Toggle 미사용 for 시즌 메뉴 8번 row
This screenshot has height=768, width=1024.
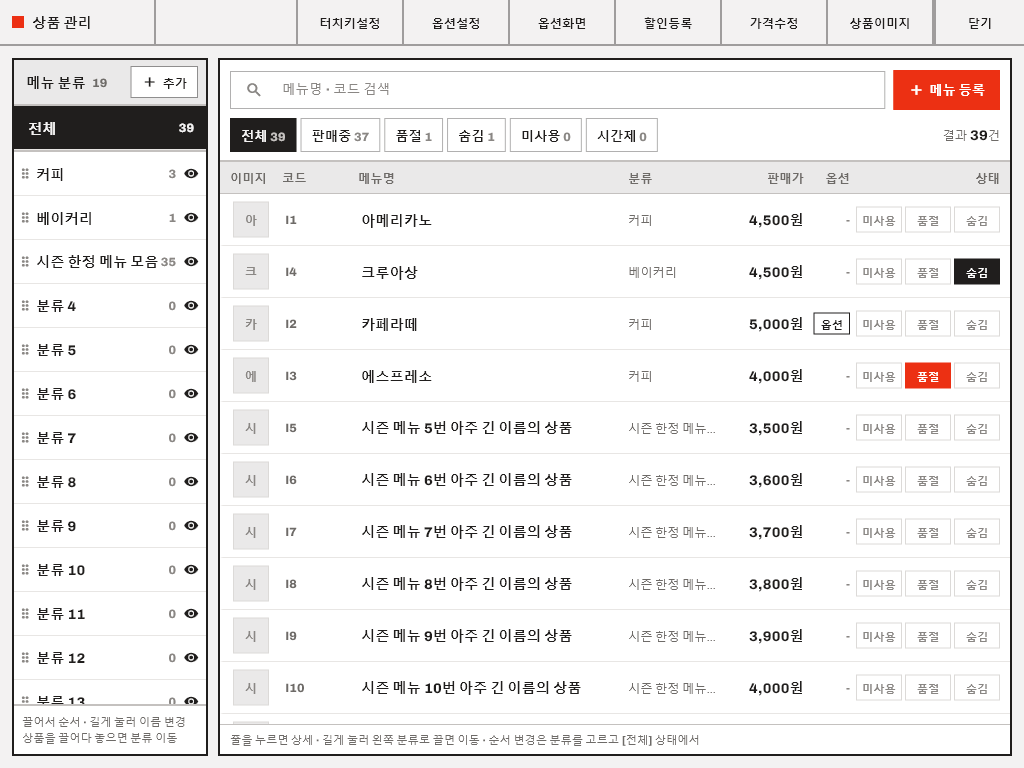point(878,584)
